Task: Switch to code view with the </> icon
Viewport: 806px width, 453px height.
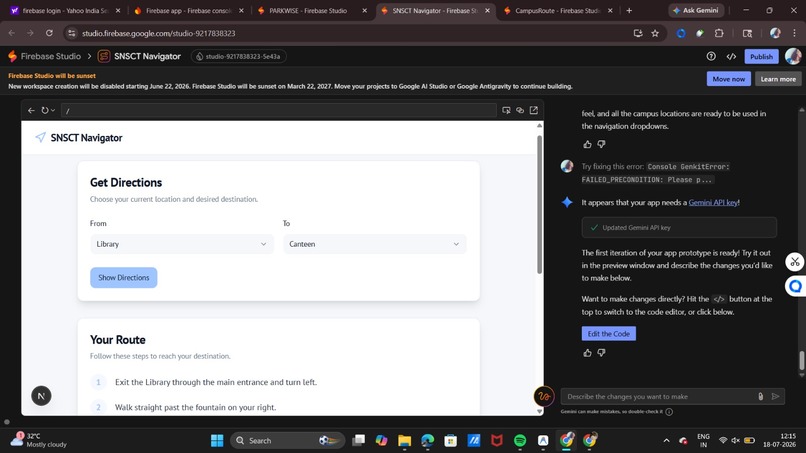Action: click(731, 57)
